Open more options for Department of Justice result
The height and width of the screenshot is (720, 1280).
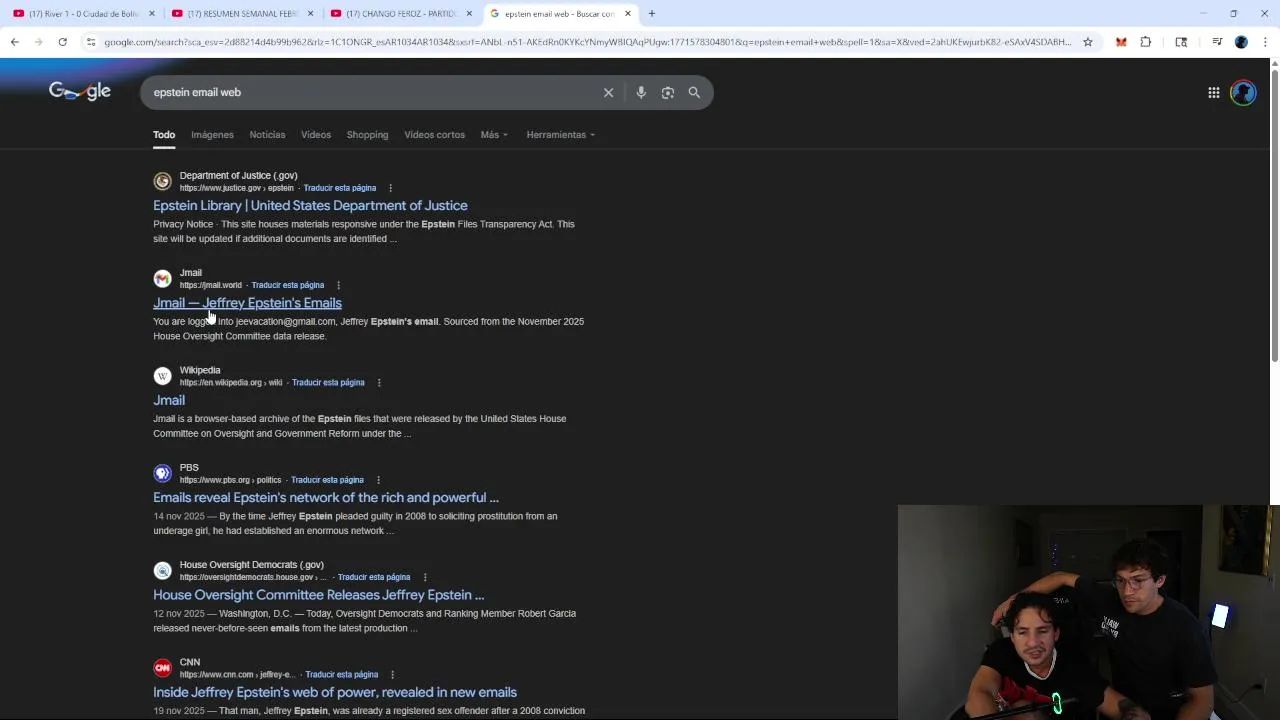click(390, 188)
